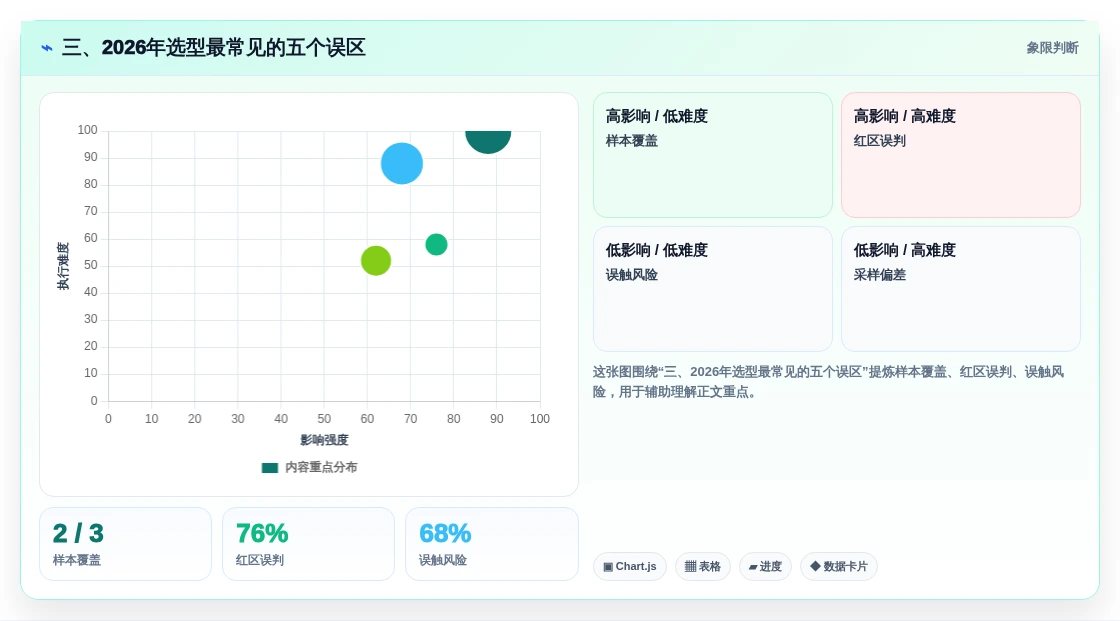Click the 样本覆盖 text in the first quadrant card
Screen dimensions: 1120x621
[x=631, y=141]
